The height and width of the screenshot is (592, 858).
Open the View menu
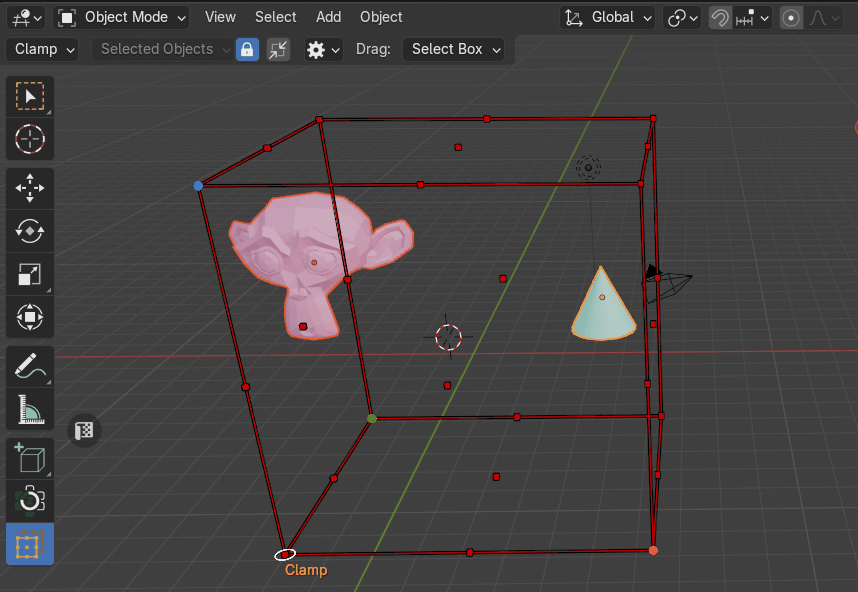pos(220,18)
